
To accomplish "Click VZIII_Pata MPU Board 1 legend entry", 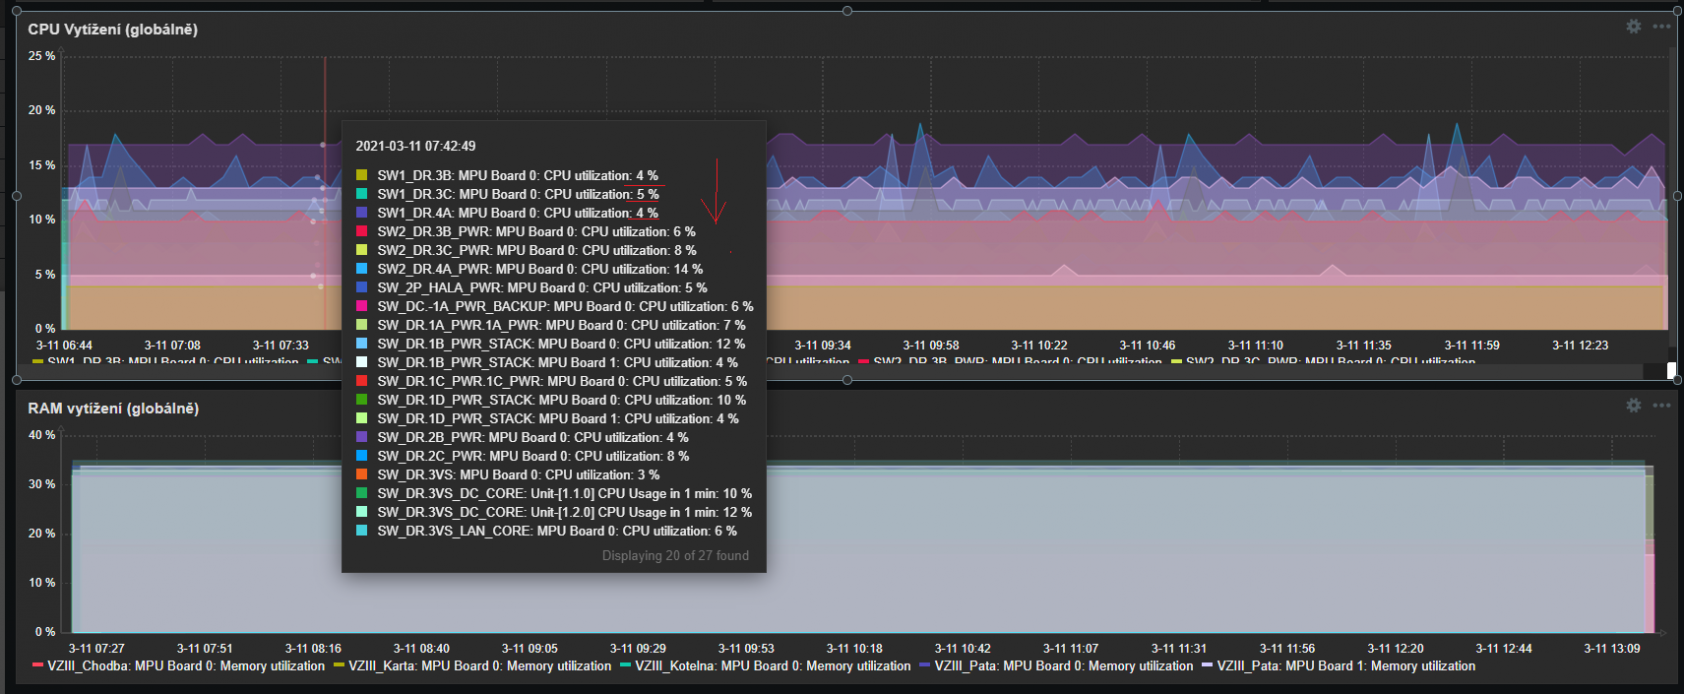I will click(1345, 666).
